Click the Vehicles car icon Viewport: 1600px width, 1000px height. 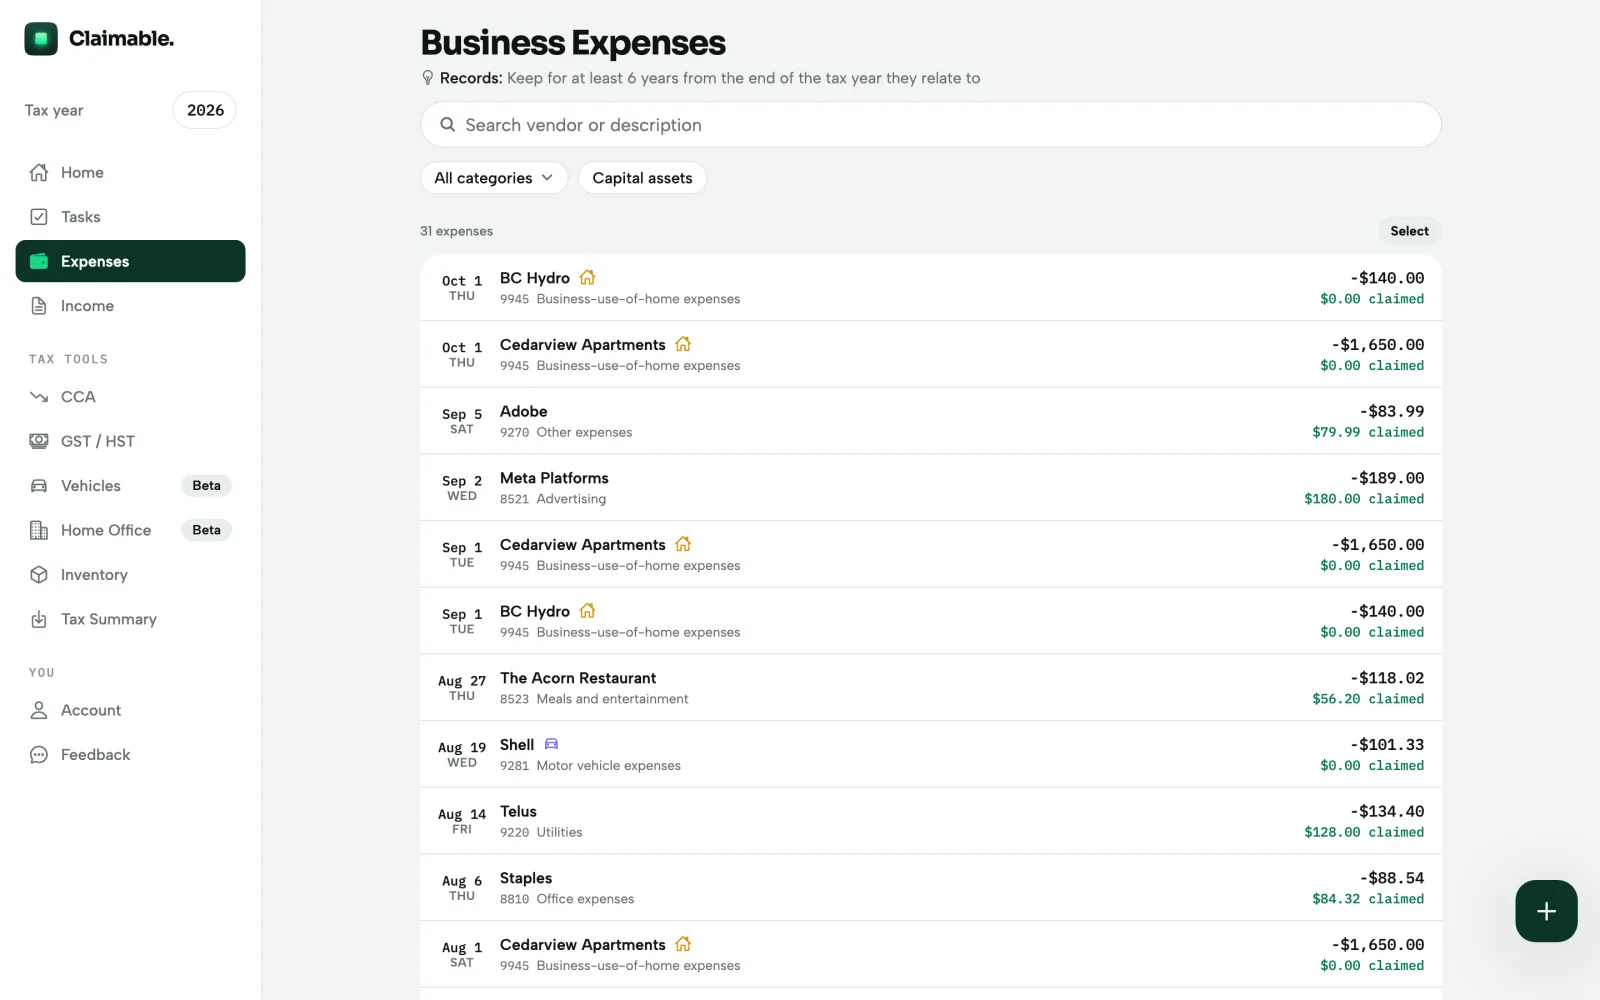click(x=39, y=486)
